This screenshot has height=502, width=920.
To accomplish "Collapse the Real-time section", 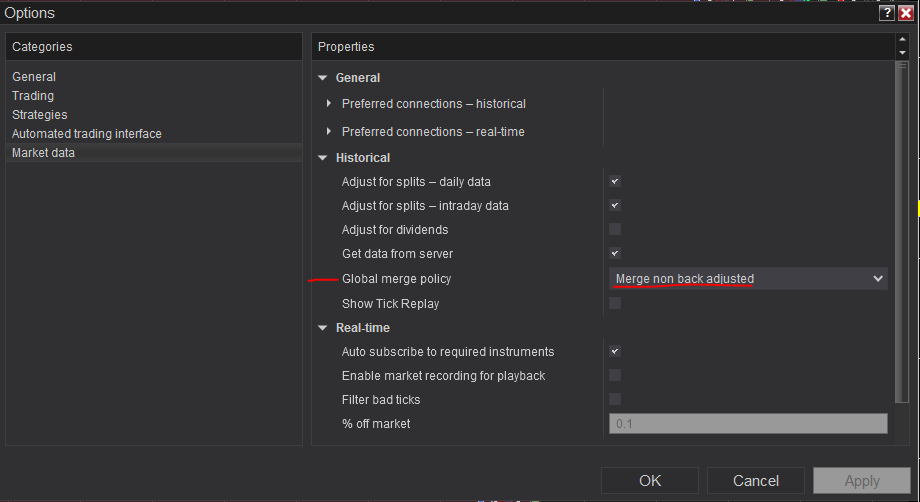I will 322,328.
